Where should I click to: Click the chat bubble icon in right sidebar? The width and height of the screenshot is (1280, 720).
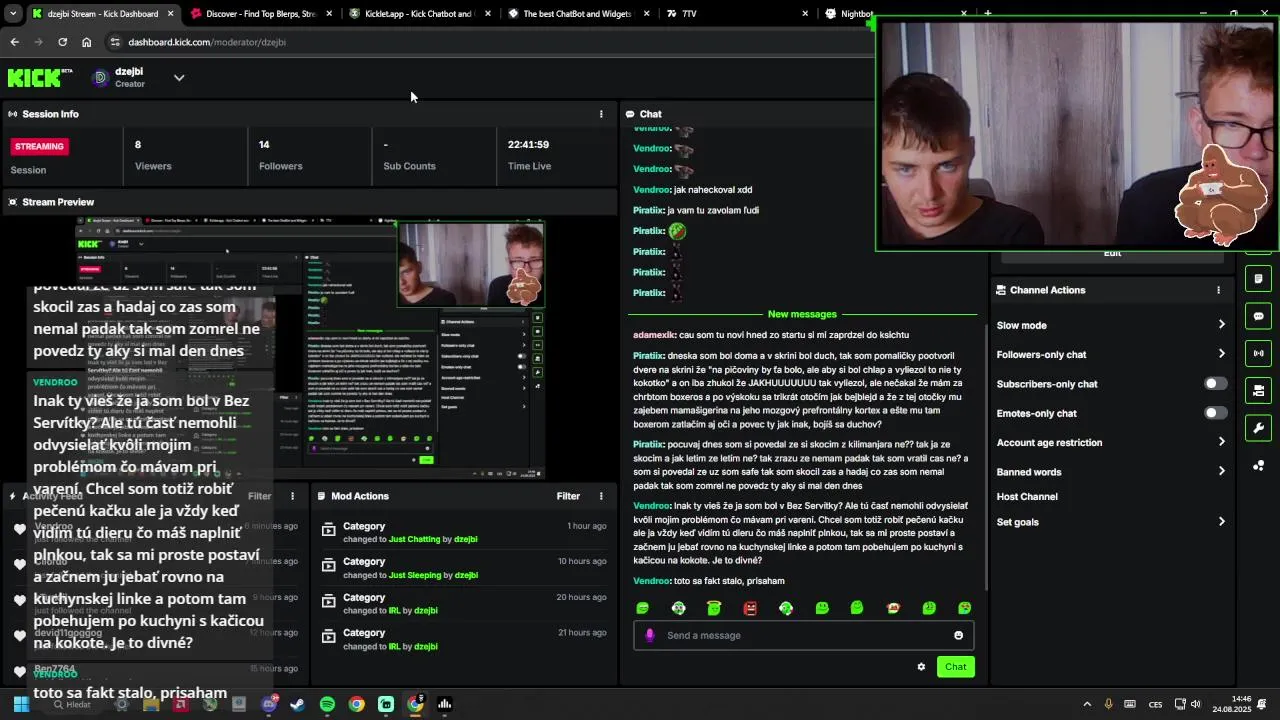click(1258, 316)
